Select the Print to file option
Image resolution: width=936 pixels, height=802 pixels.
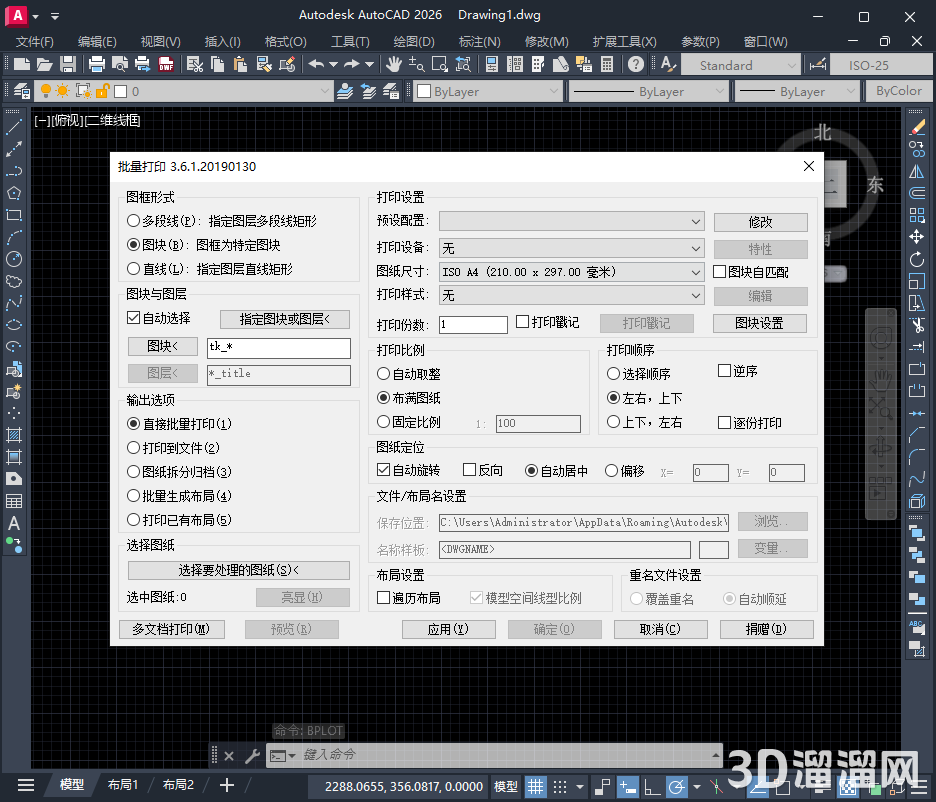click(134, 448)
